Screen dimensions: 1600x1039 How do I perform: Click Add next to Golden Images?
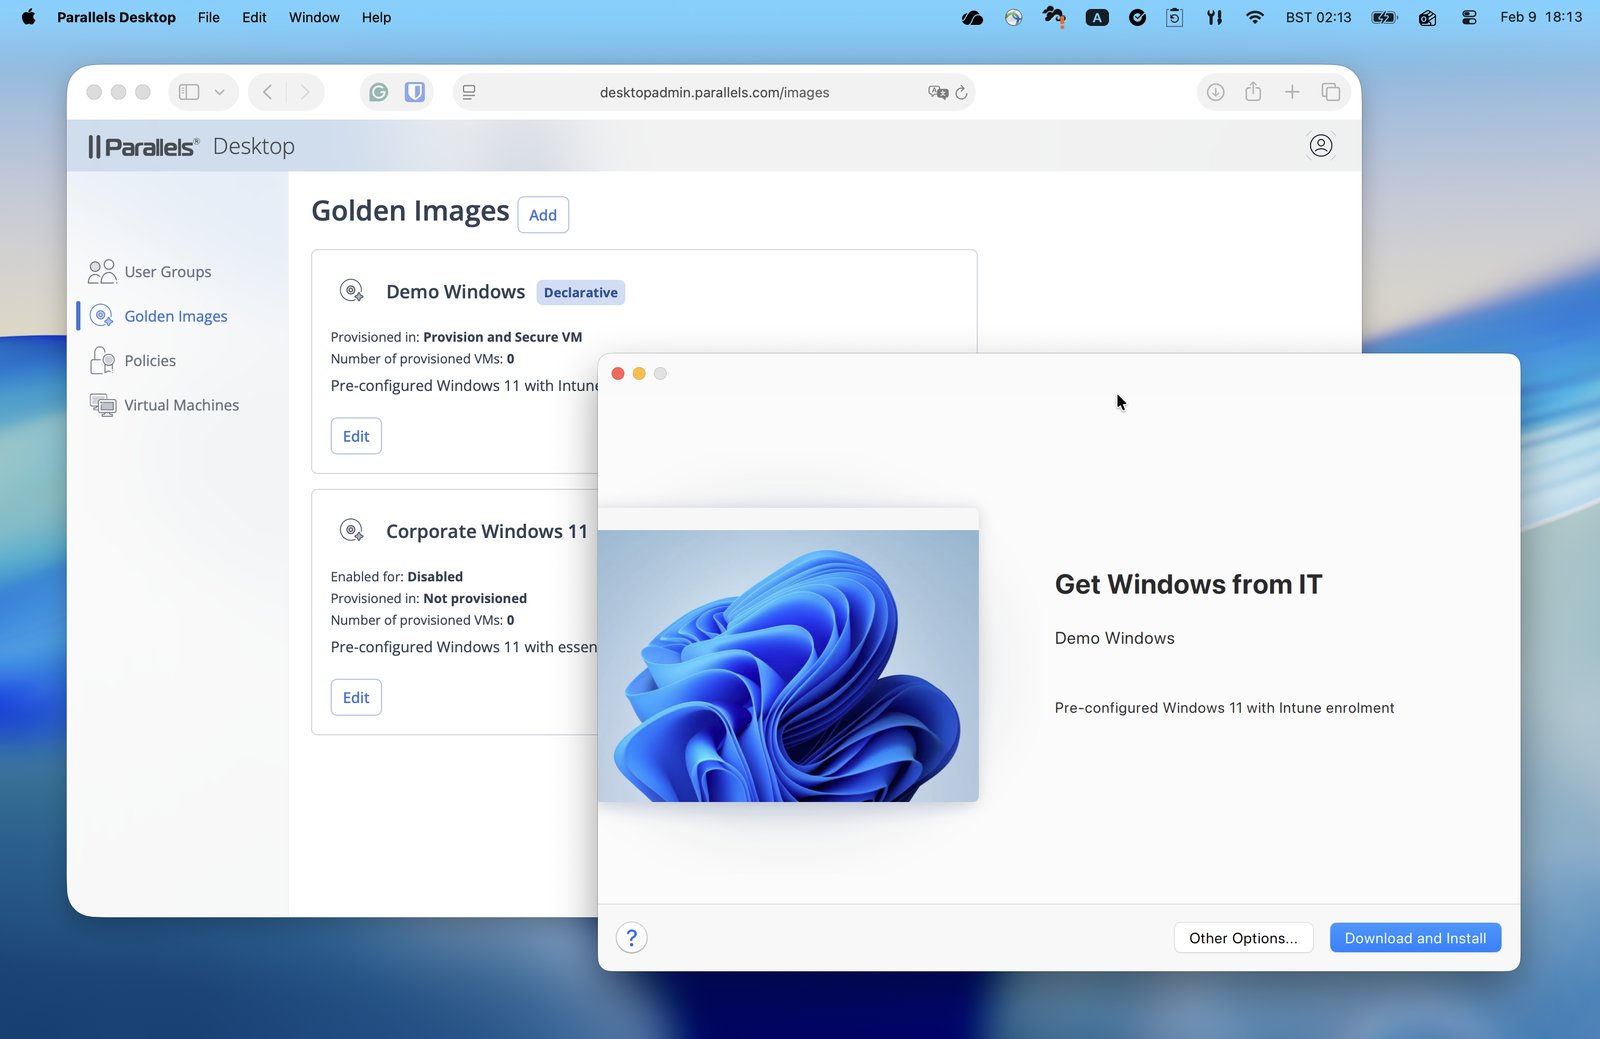(543, 215)
